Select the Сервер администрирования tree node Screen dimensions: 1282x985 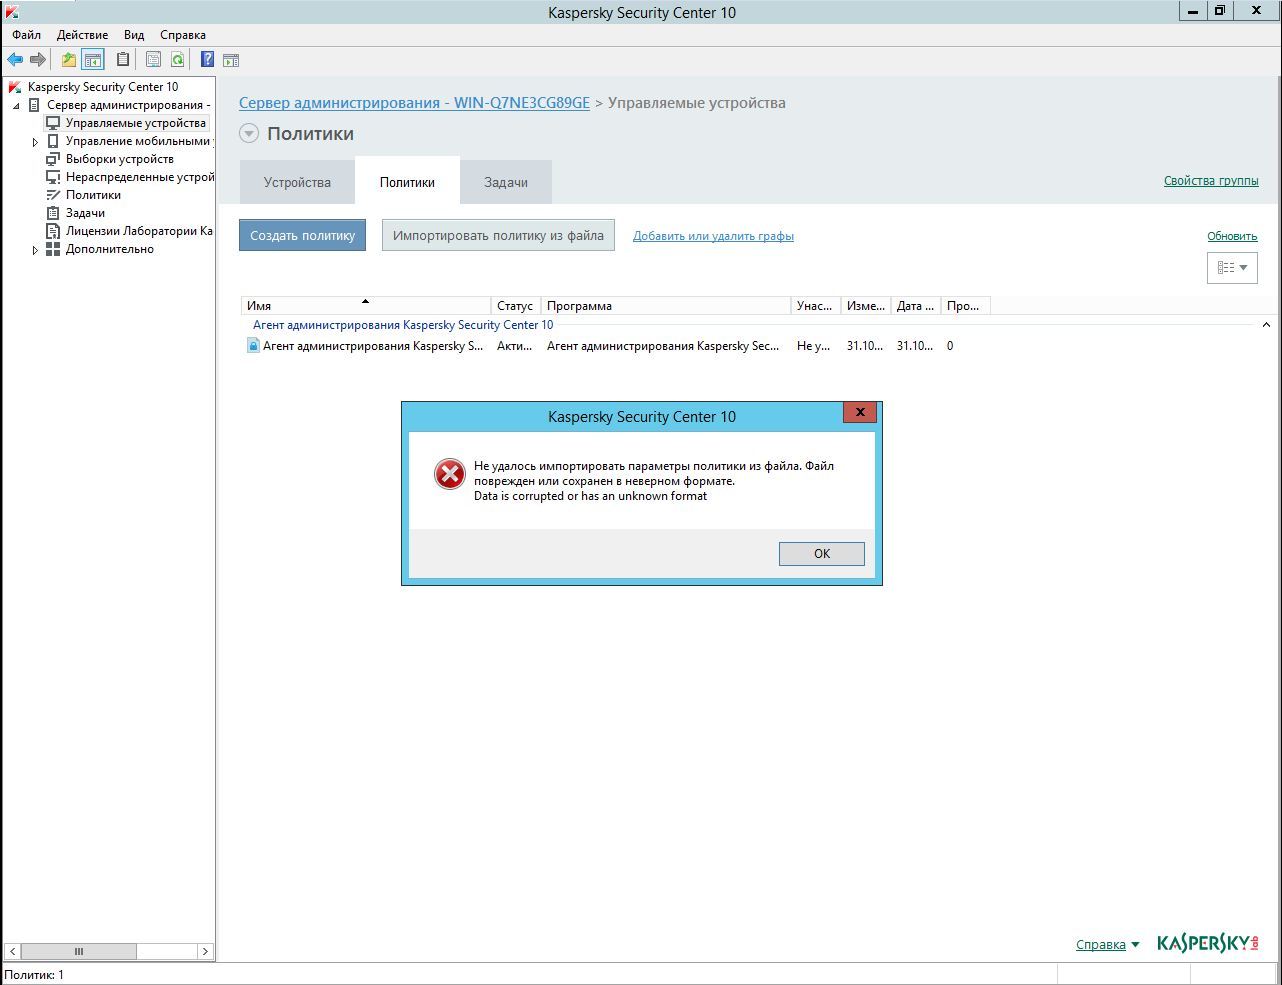pyautogui.click(x=128, y=105)
